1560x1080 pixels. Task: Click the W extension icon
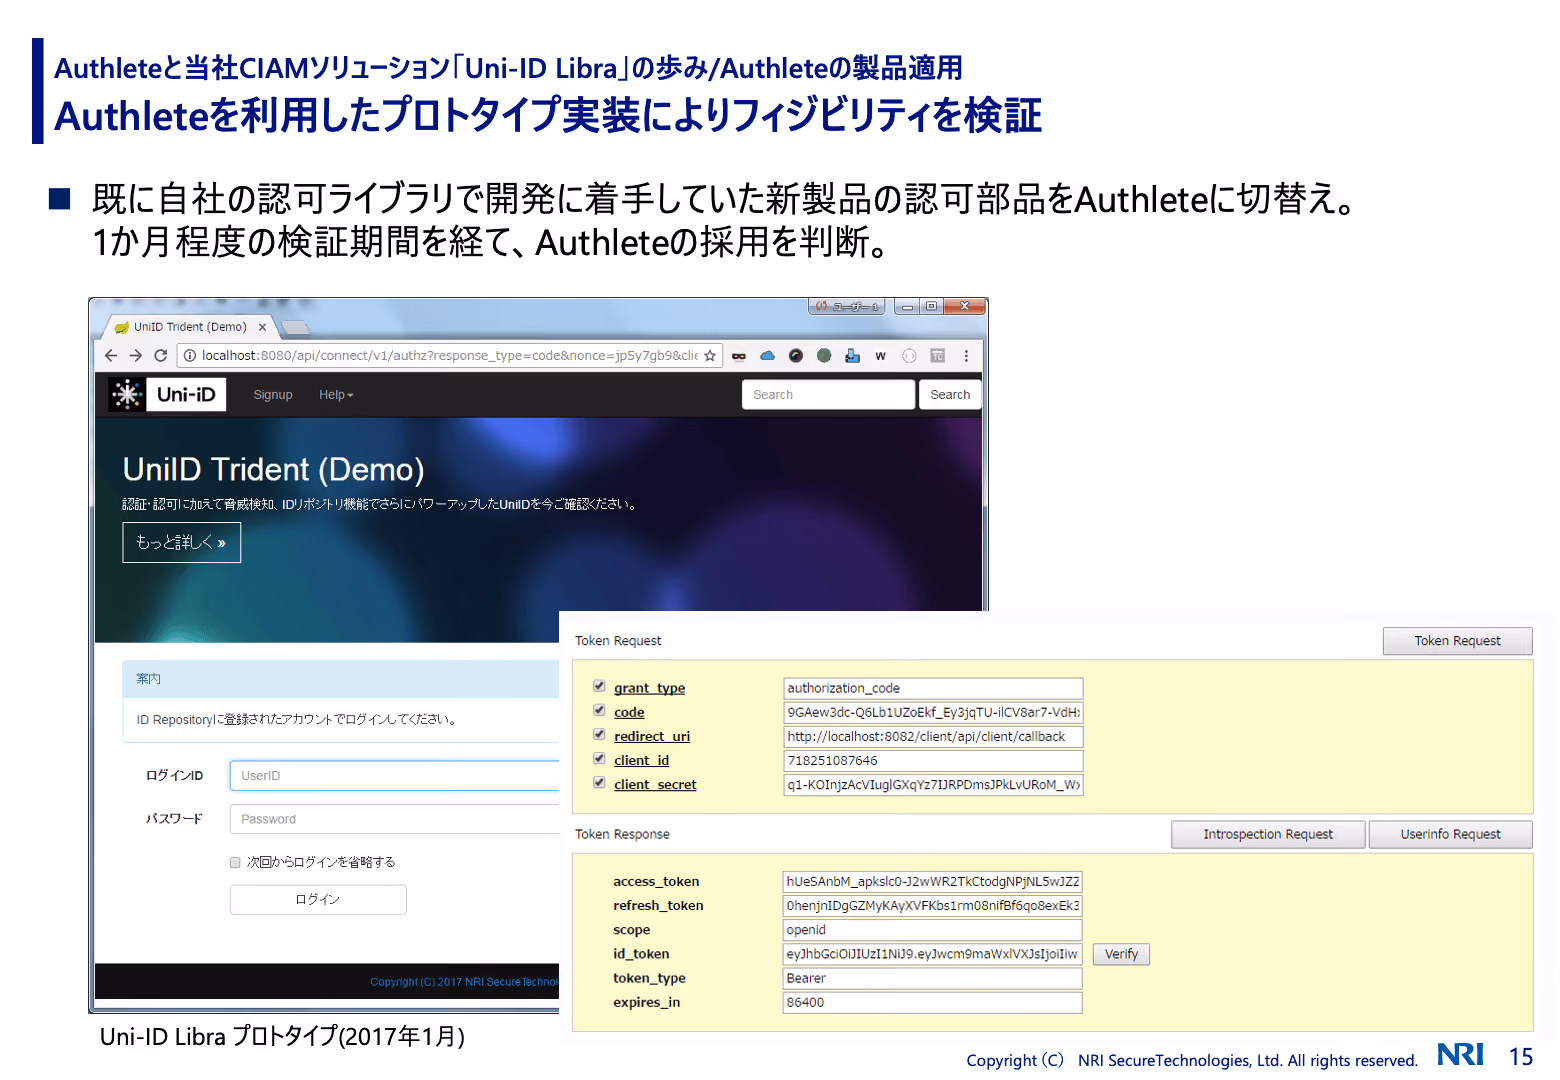tap(880, 356)
